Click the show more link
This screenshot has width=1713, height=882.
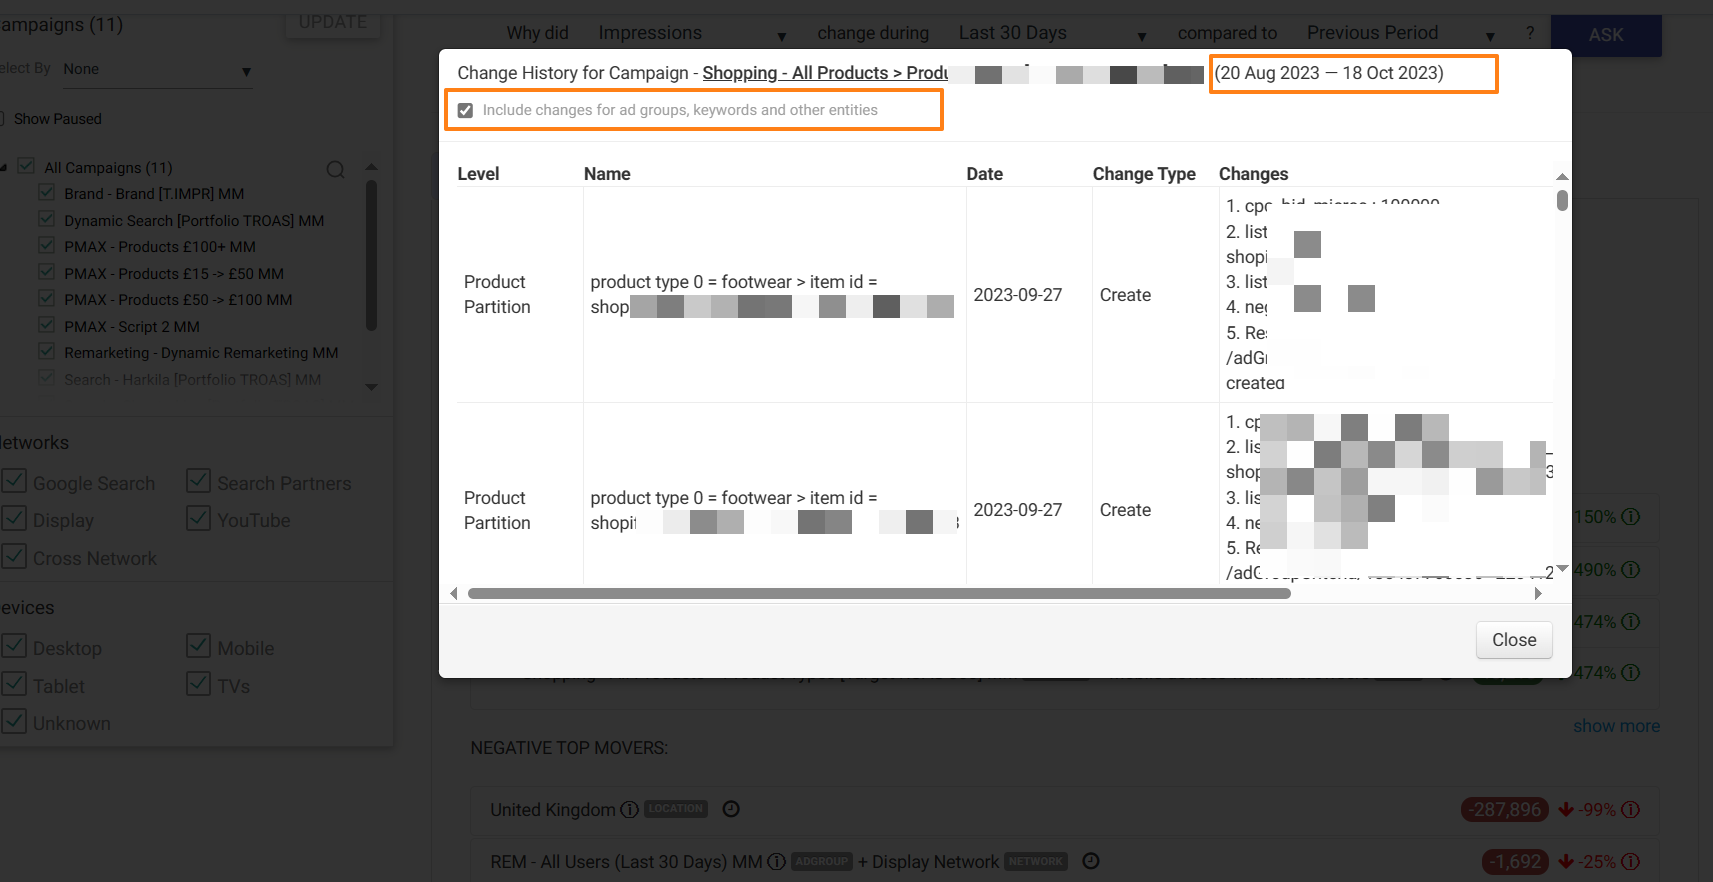point(1615,726)
